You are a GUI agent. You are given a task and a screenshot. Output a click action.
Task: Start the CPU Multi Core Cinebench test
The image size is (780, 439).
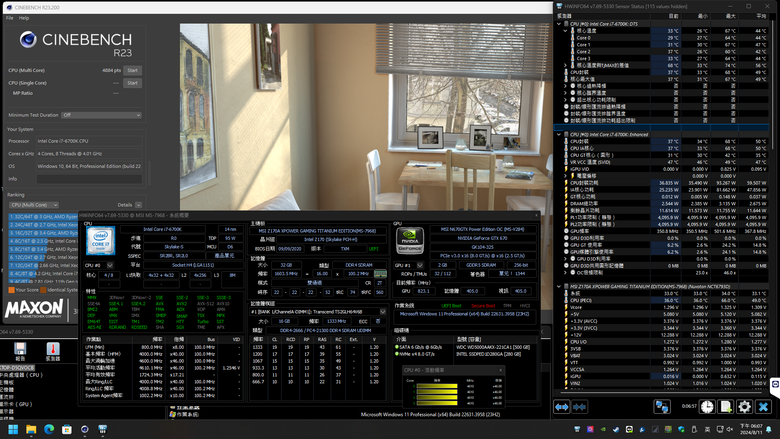(x=132, y=70)
